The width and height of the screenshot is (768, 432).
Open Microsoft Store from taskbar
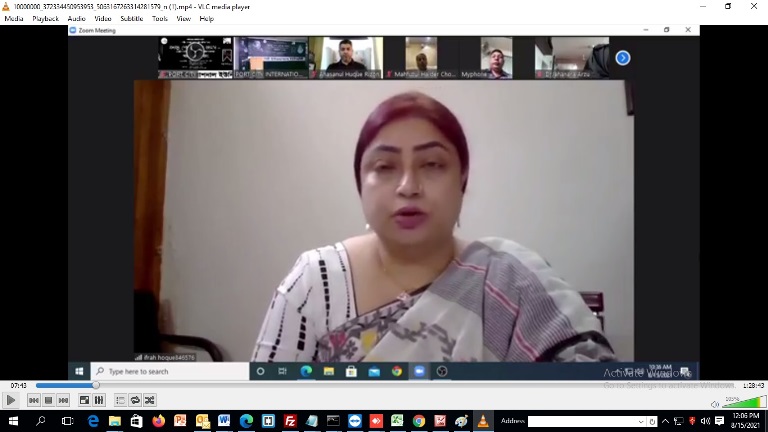137,421
